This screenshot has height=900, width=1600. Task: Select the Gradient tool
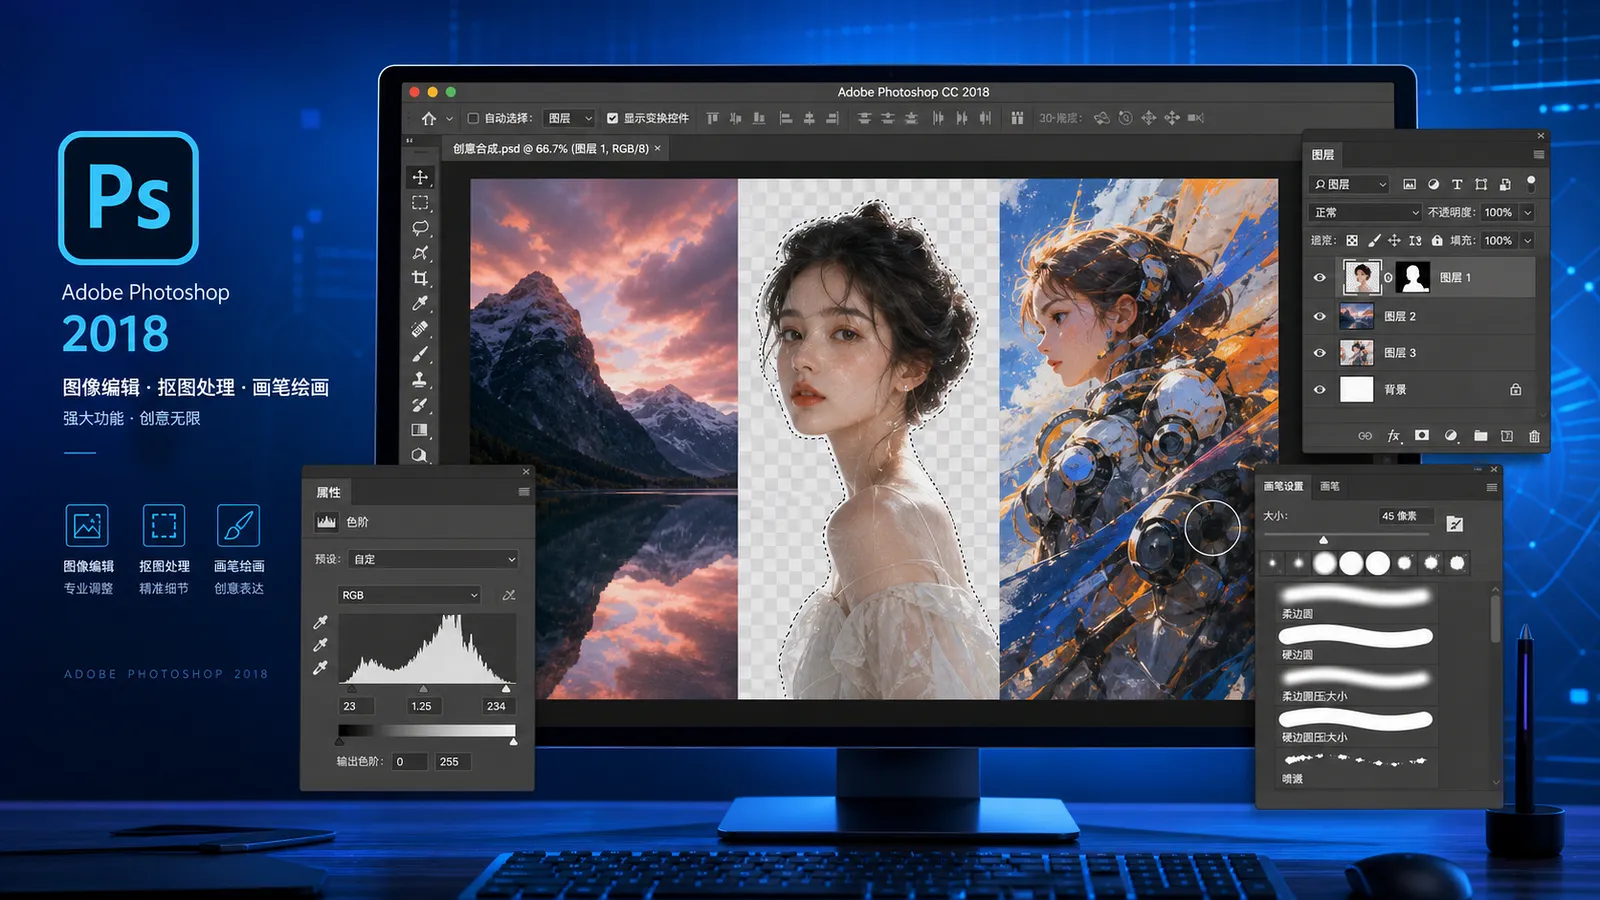pos(420,430)
